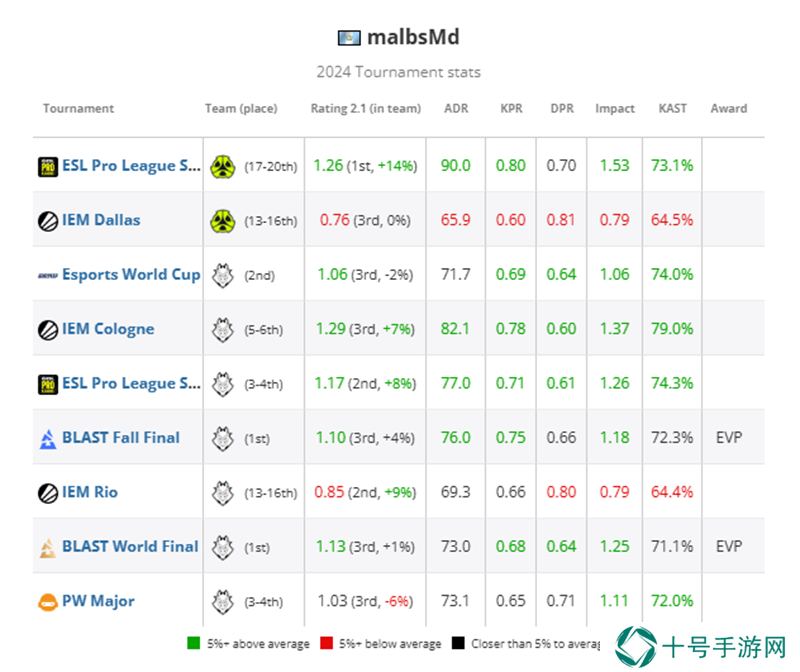The width and height of the screenshot is (800, 672).
Task: Click the IEM Cologne tournament logo icon
Action: click(x=48, y=330)
